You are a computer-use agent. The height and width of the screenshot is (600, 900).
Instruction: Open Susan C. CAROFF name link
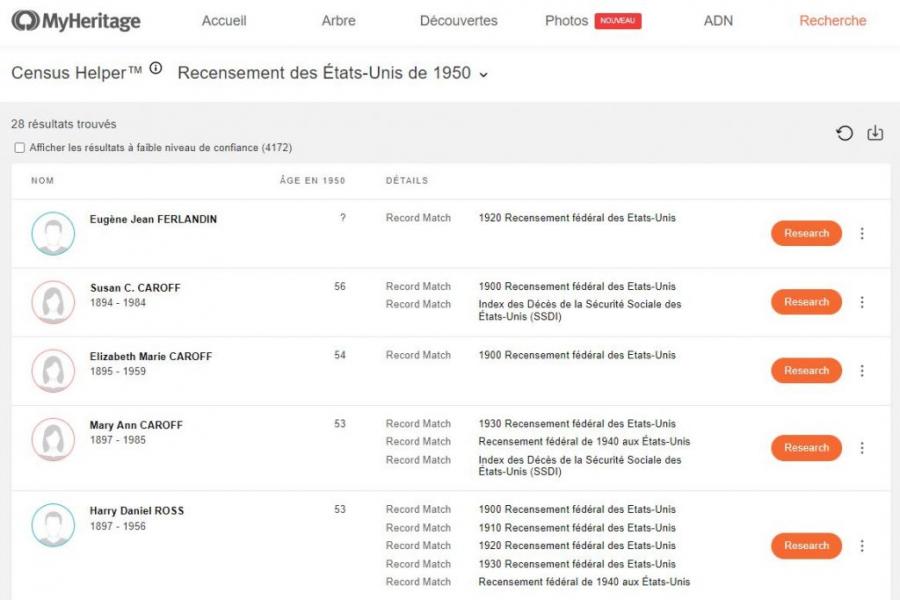coord(135,288)
